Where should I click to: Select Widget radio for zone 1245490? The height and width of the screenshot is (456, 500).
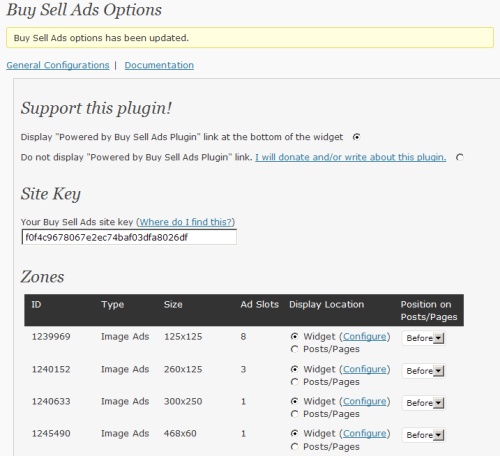coord(294,433)
